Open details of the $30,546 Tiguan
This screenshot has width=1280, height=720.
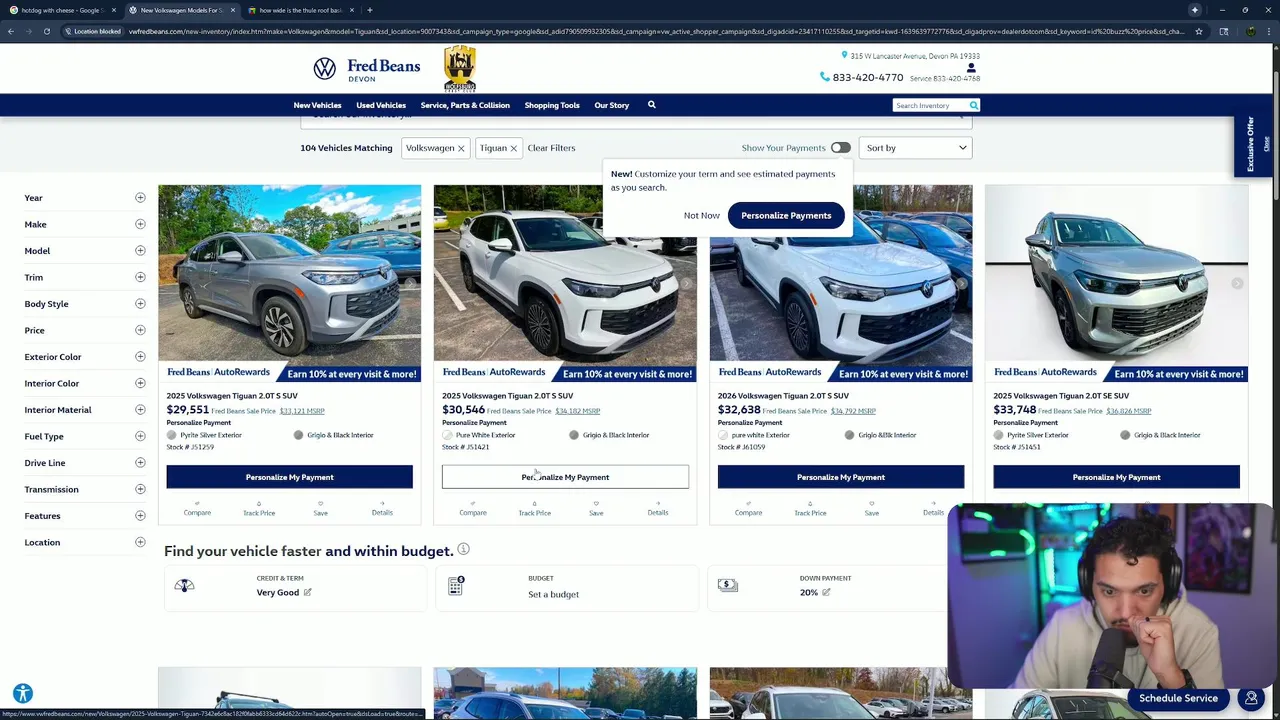click(658, 509)
